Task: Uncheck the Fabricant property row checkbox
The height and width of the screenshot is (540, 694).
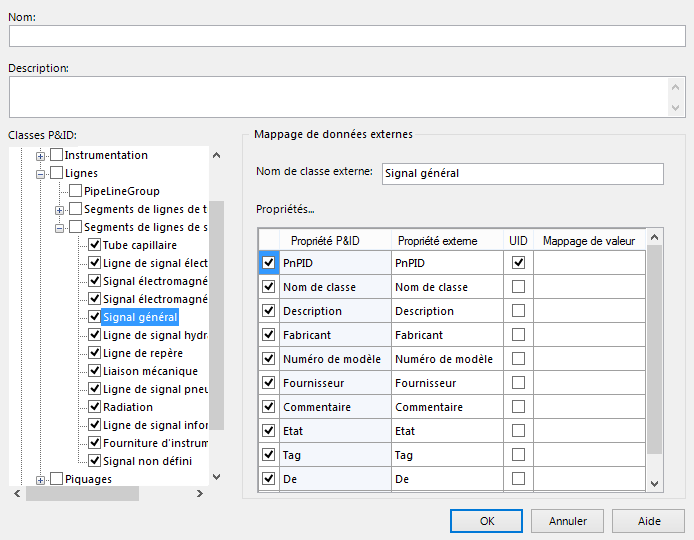Action: click(x=268, y=335)
